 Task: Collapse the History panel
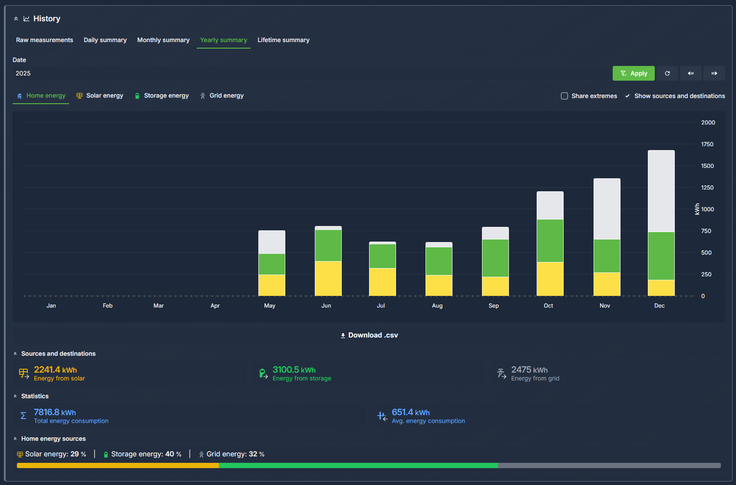pos(16,18)
